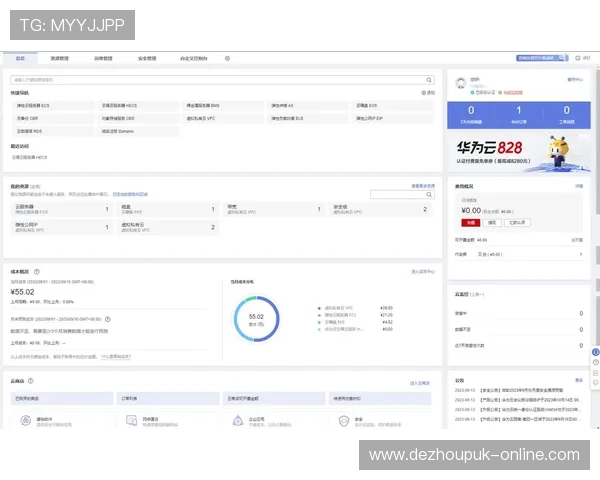
Task: Expand the 代金券 row arrow
Action: (579, 253)
